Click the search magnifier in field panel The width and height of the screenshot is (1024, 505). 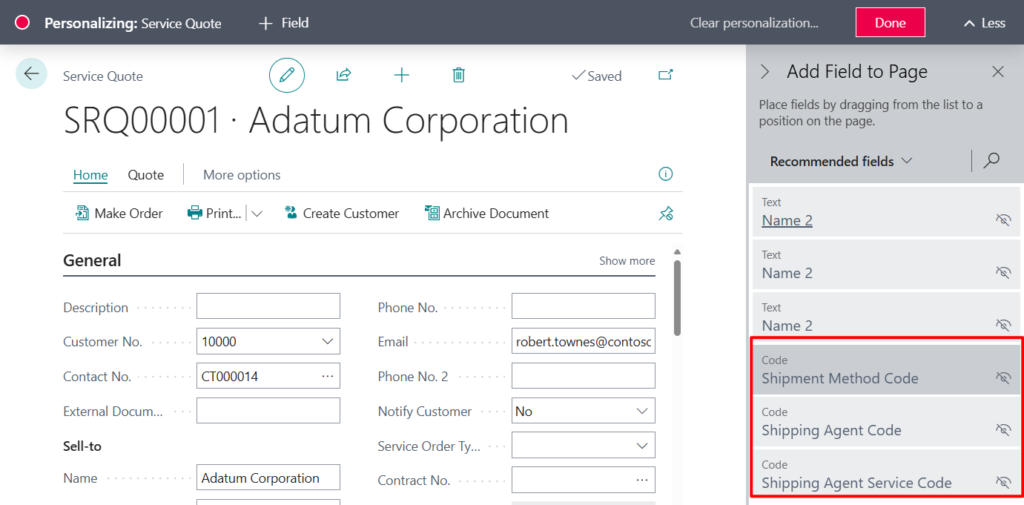pyautogui.click(x=992, y=161)
